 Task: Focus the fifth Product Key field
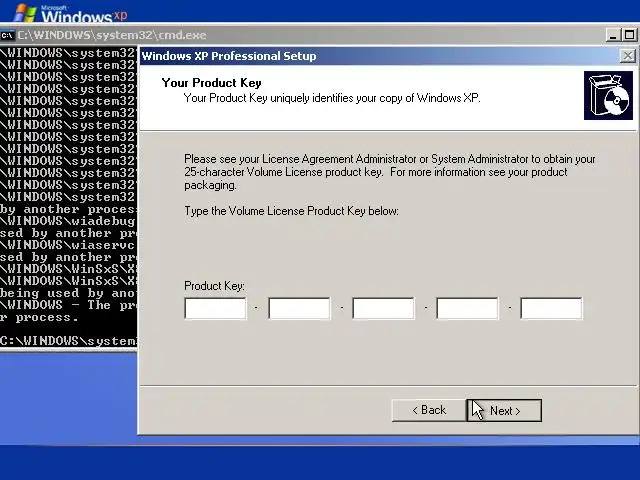[551, 308]
